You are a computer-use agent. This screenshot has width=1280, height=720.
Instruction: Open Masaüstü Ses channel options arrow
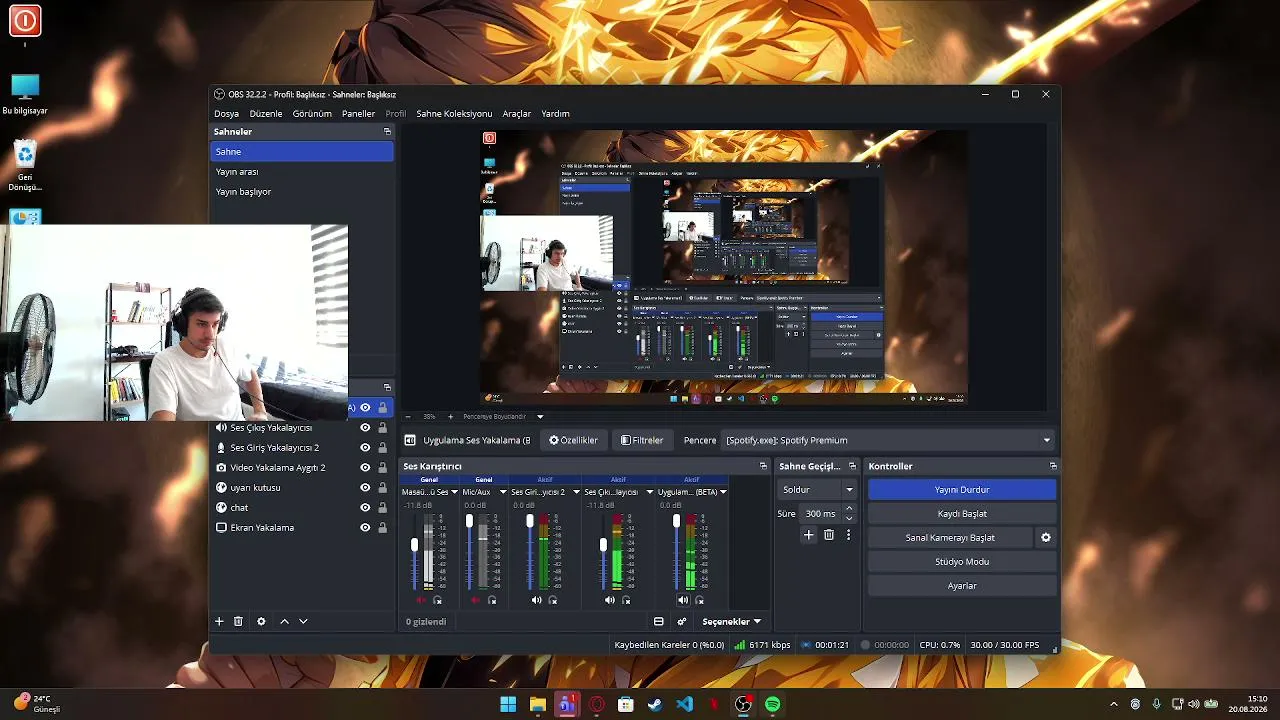(x=454, y=492)
